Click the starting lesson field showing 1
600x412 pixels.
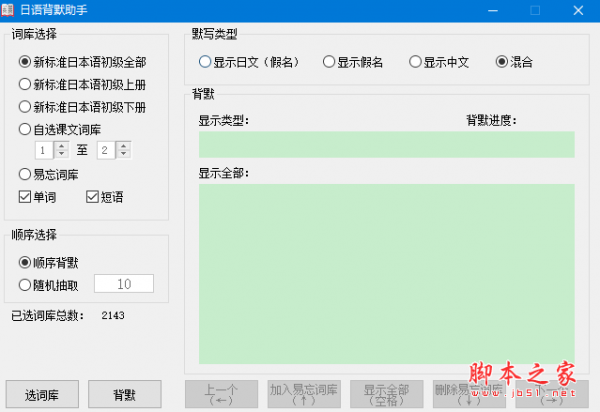(x=44, y=150)
